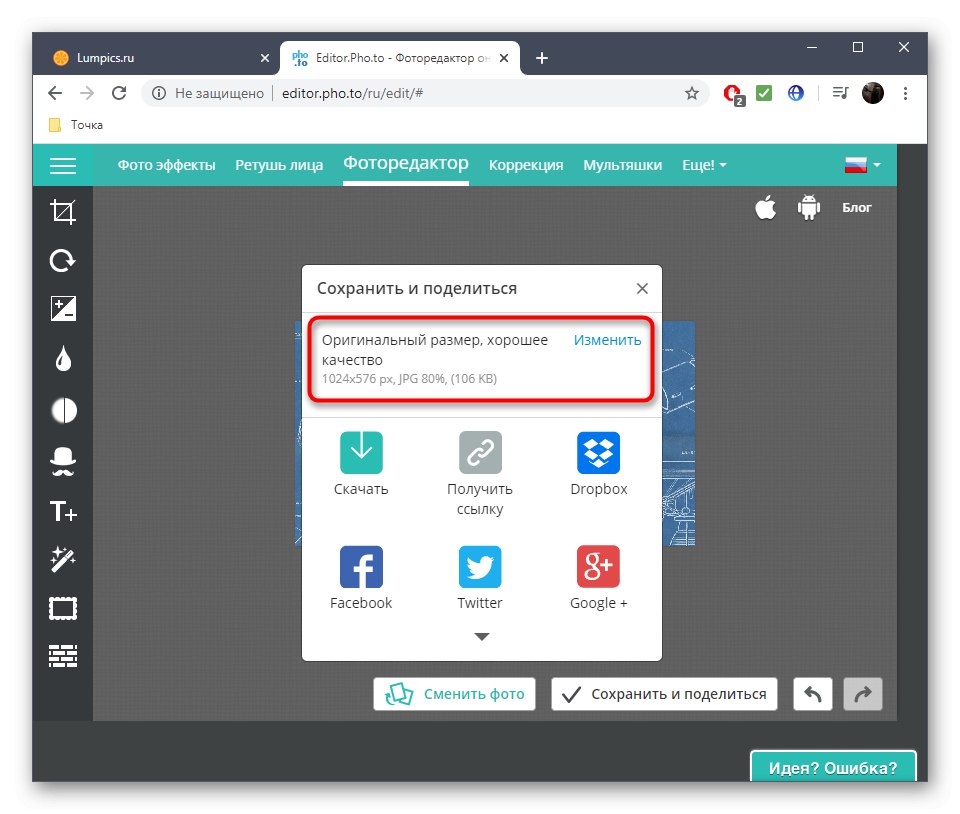Viewport: 960px width, 814px height.
Task: Open the Frames tool
Action: point(63,609)
